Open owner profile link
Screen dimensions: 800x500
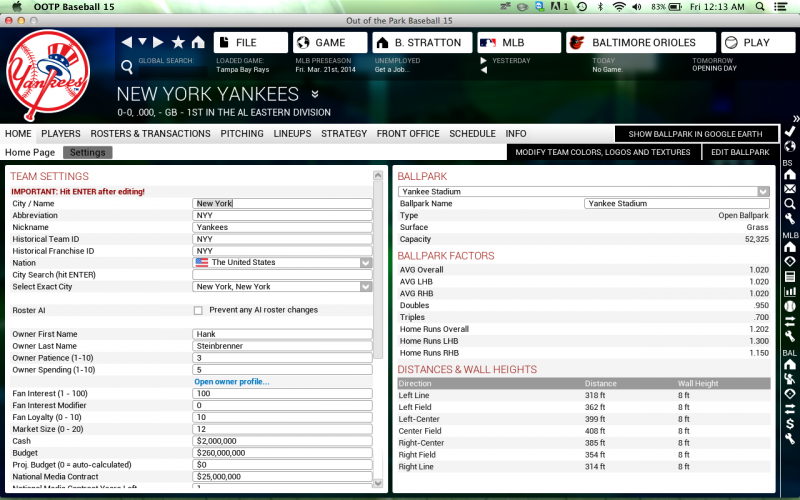pyautogui.click(x=231, y=381)
